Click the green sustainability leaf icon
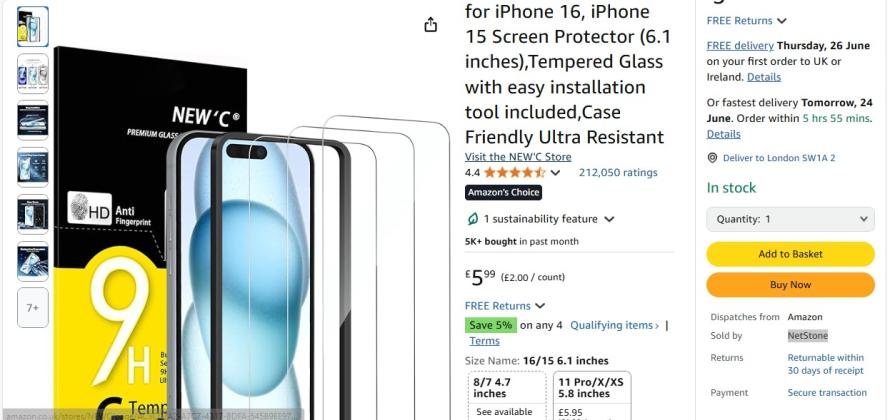Screen dimensions: 895x420 473,219
